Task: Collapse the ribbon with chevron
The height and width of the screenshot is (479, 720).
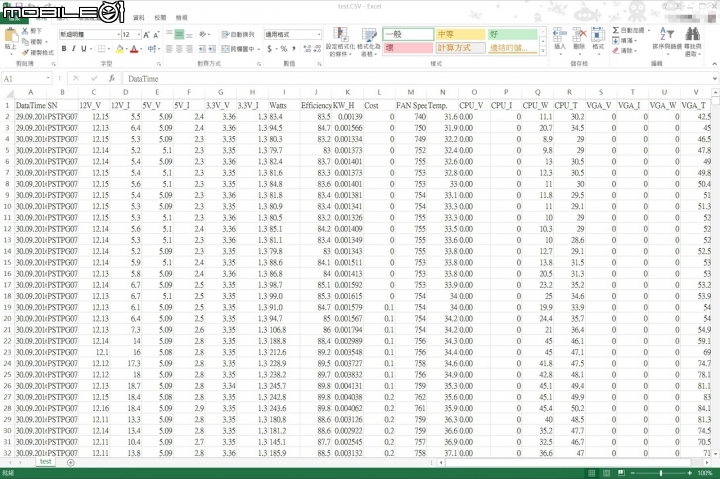Action: [714, 63]
